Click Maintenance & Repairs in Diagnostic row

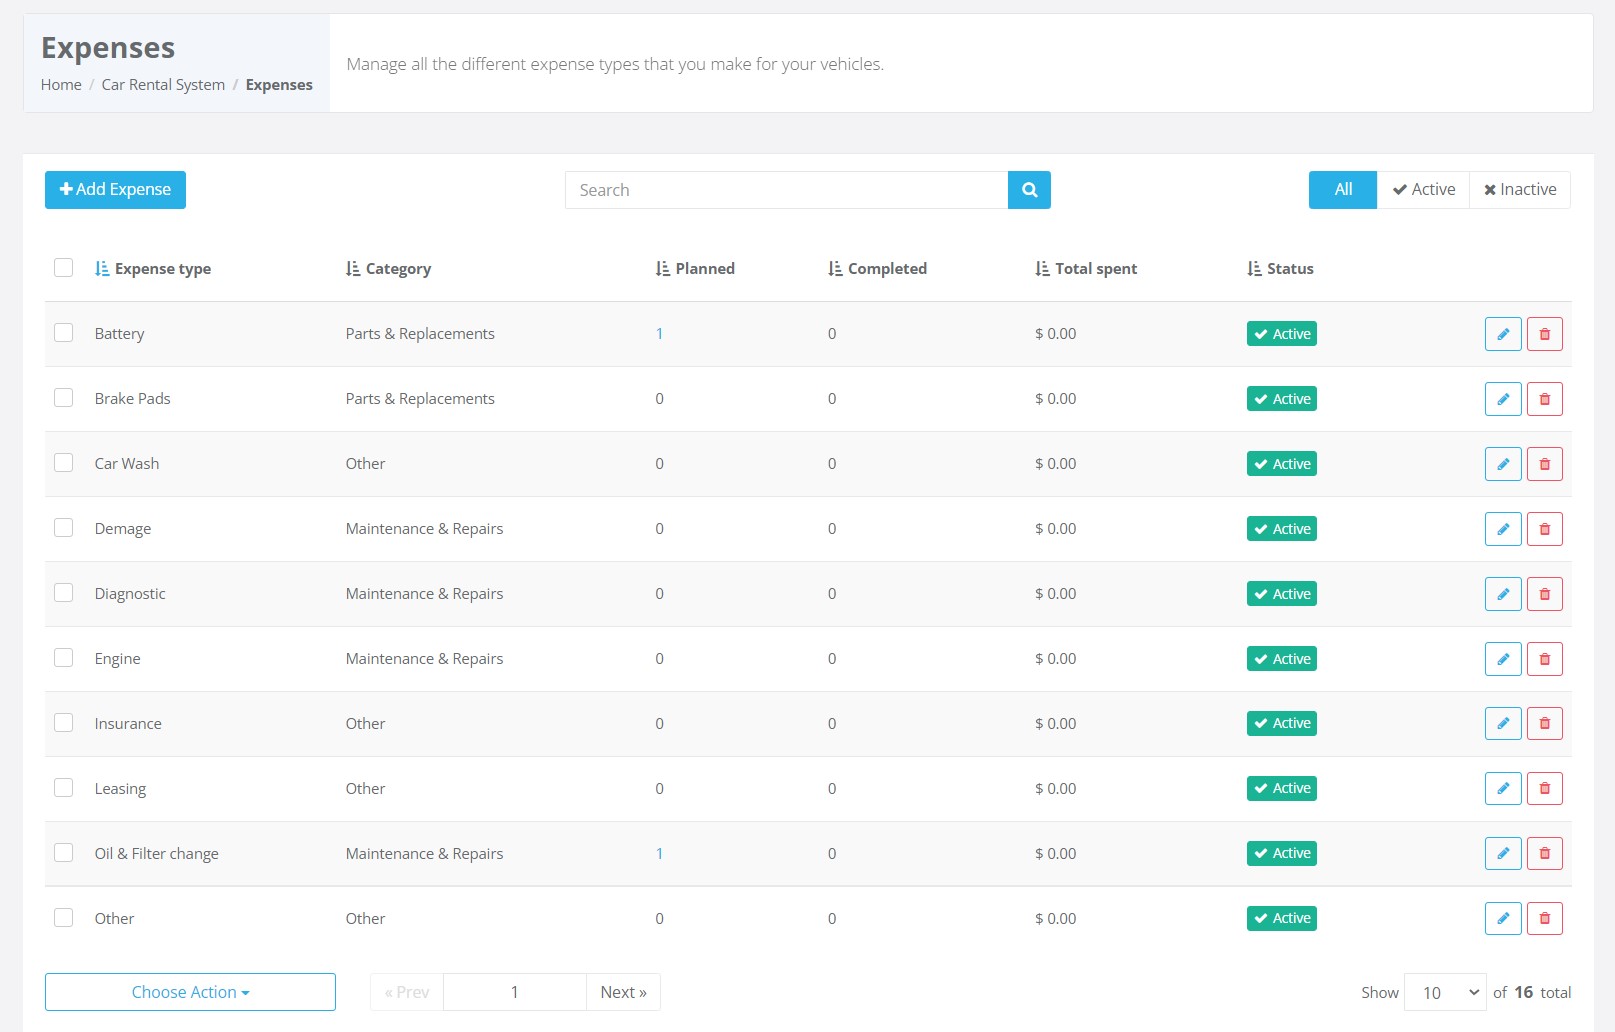424,594
